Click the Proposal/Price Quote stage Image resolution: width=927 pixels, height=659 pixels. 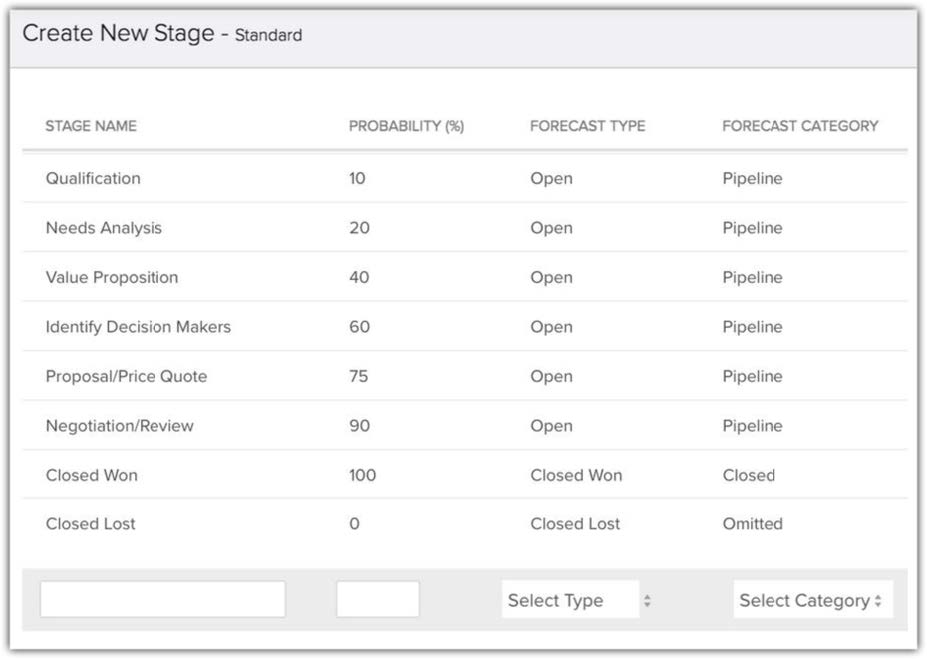tap(126, 376)
